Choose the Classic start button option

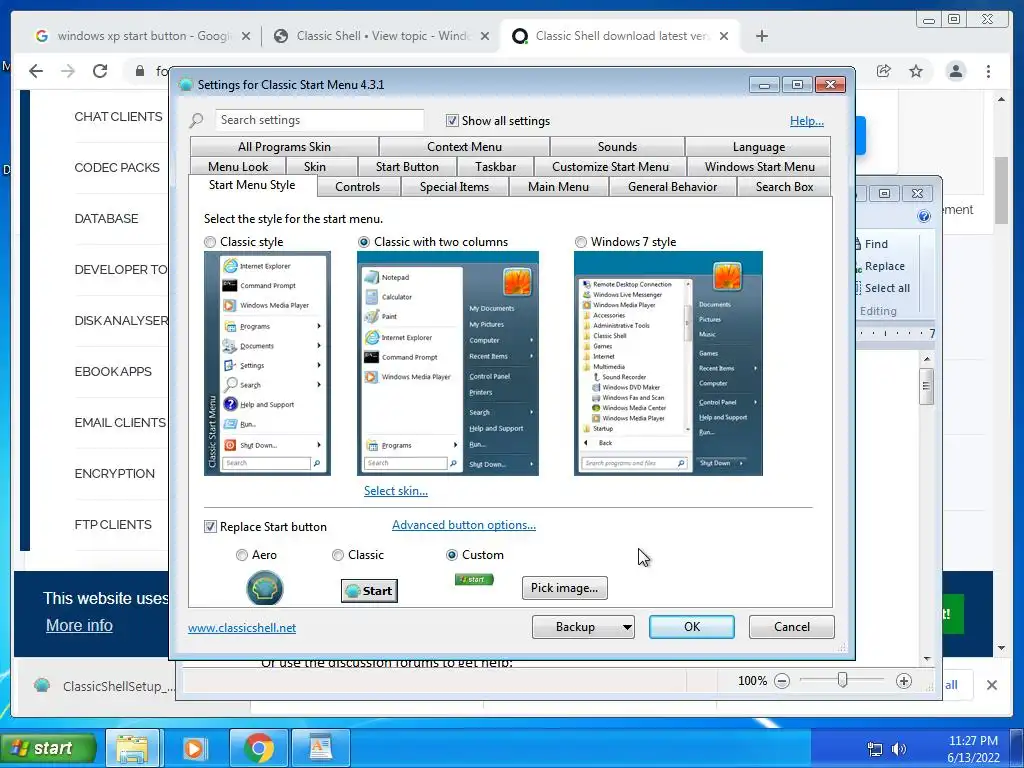point(338,555)
